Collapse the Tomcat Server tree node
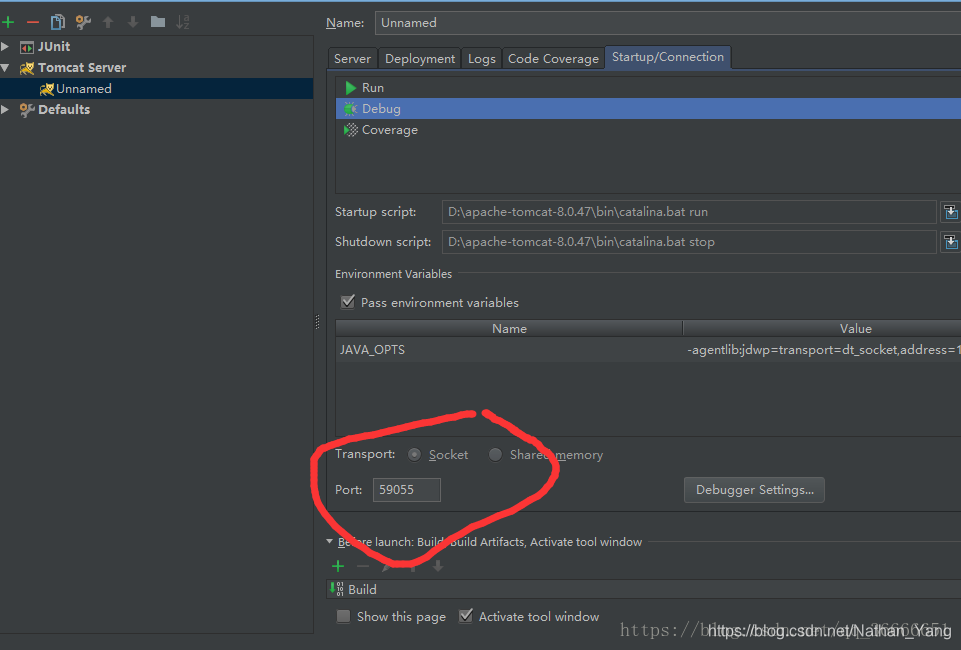 click(6, 68)
